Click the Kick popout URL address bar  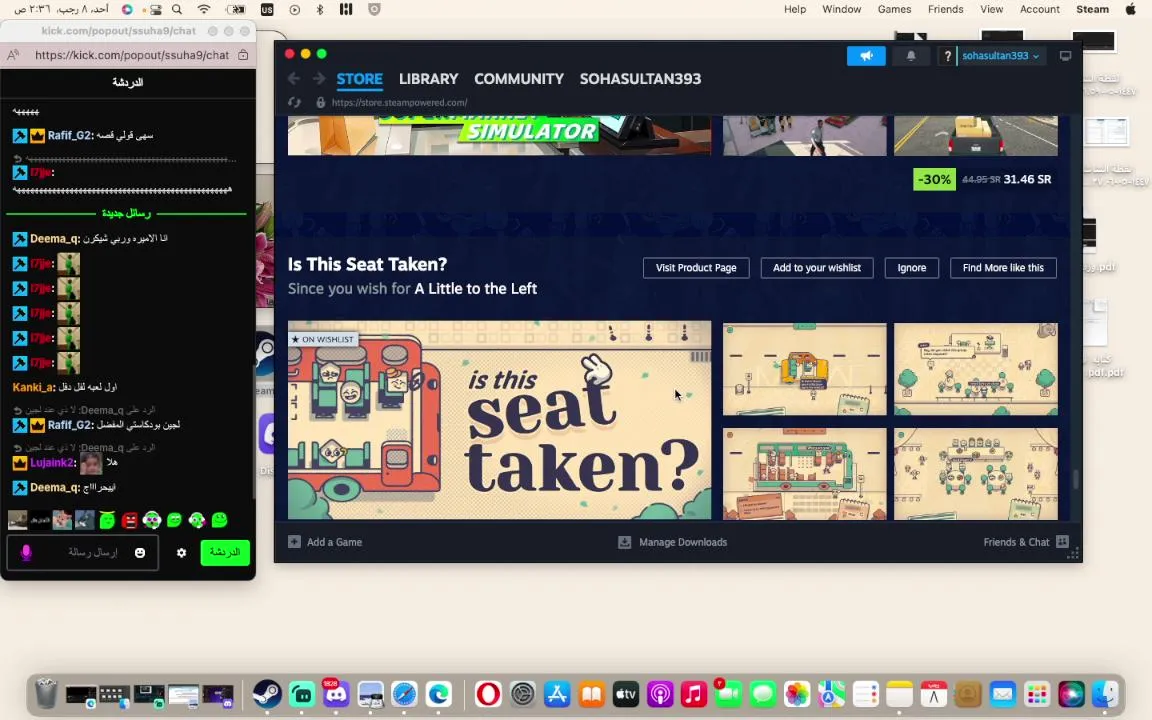[x=132, y=55]
